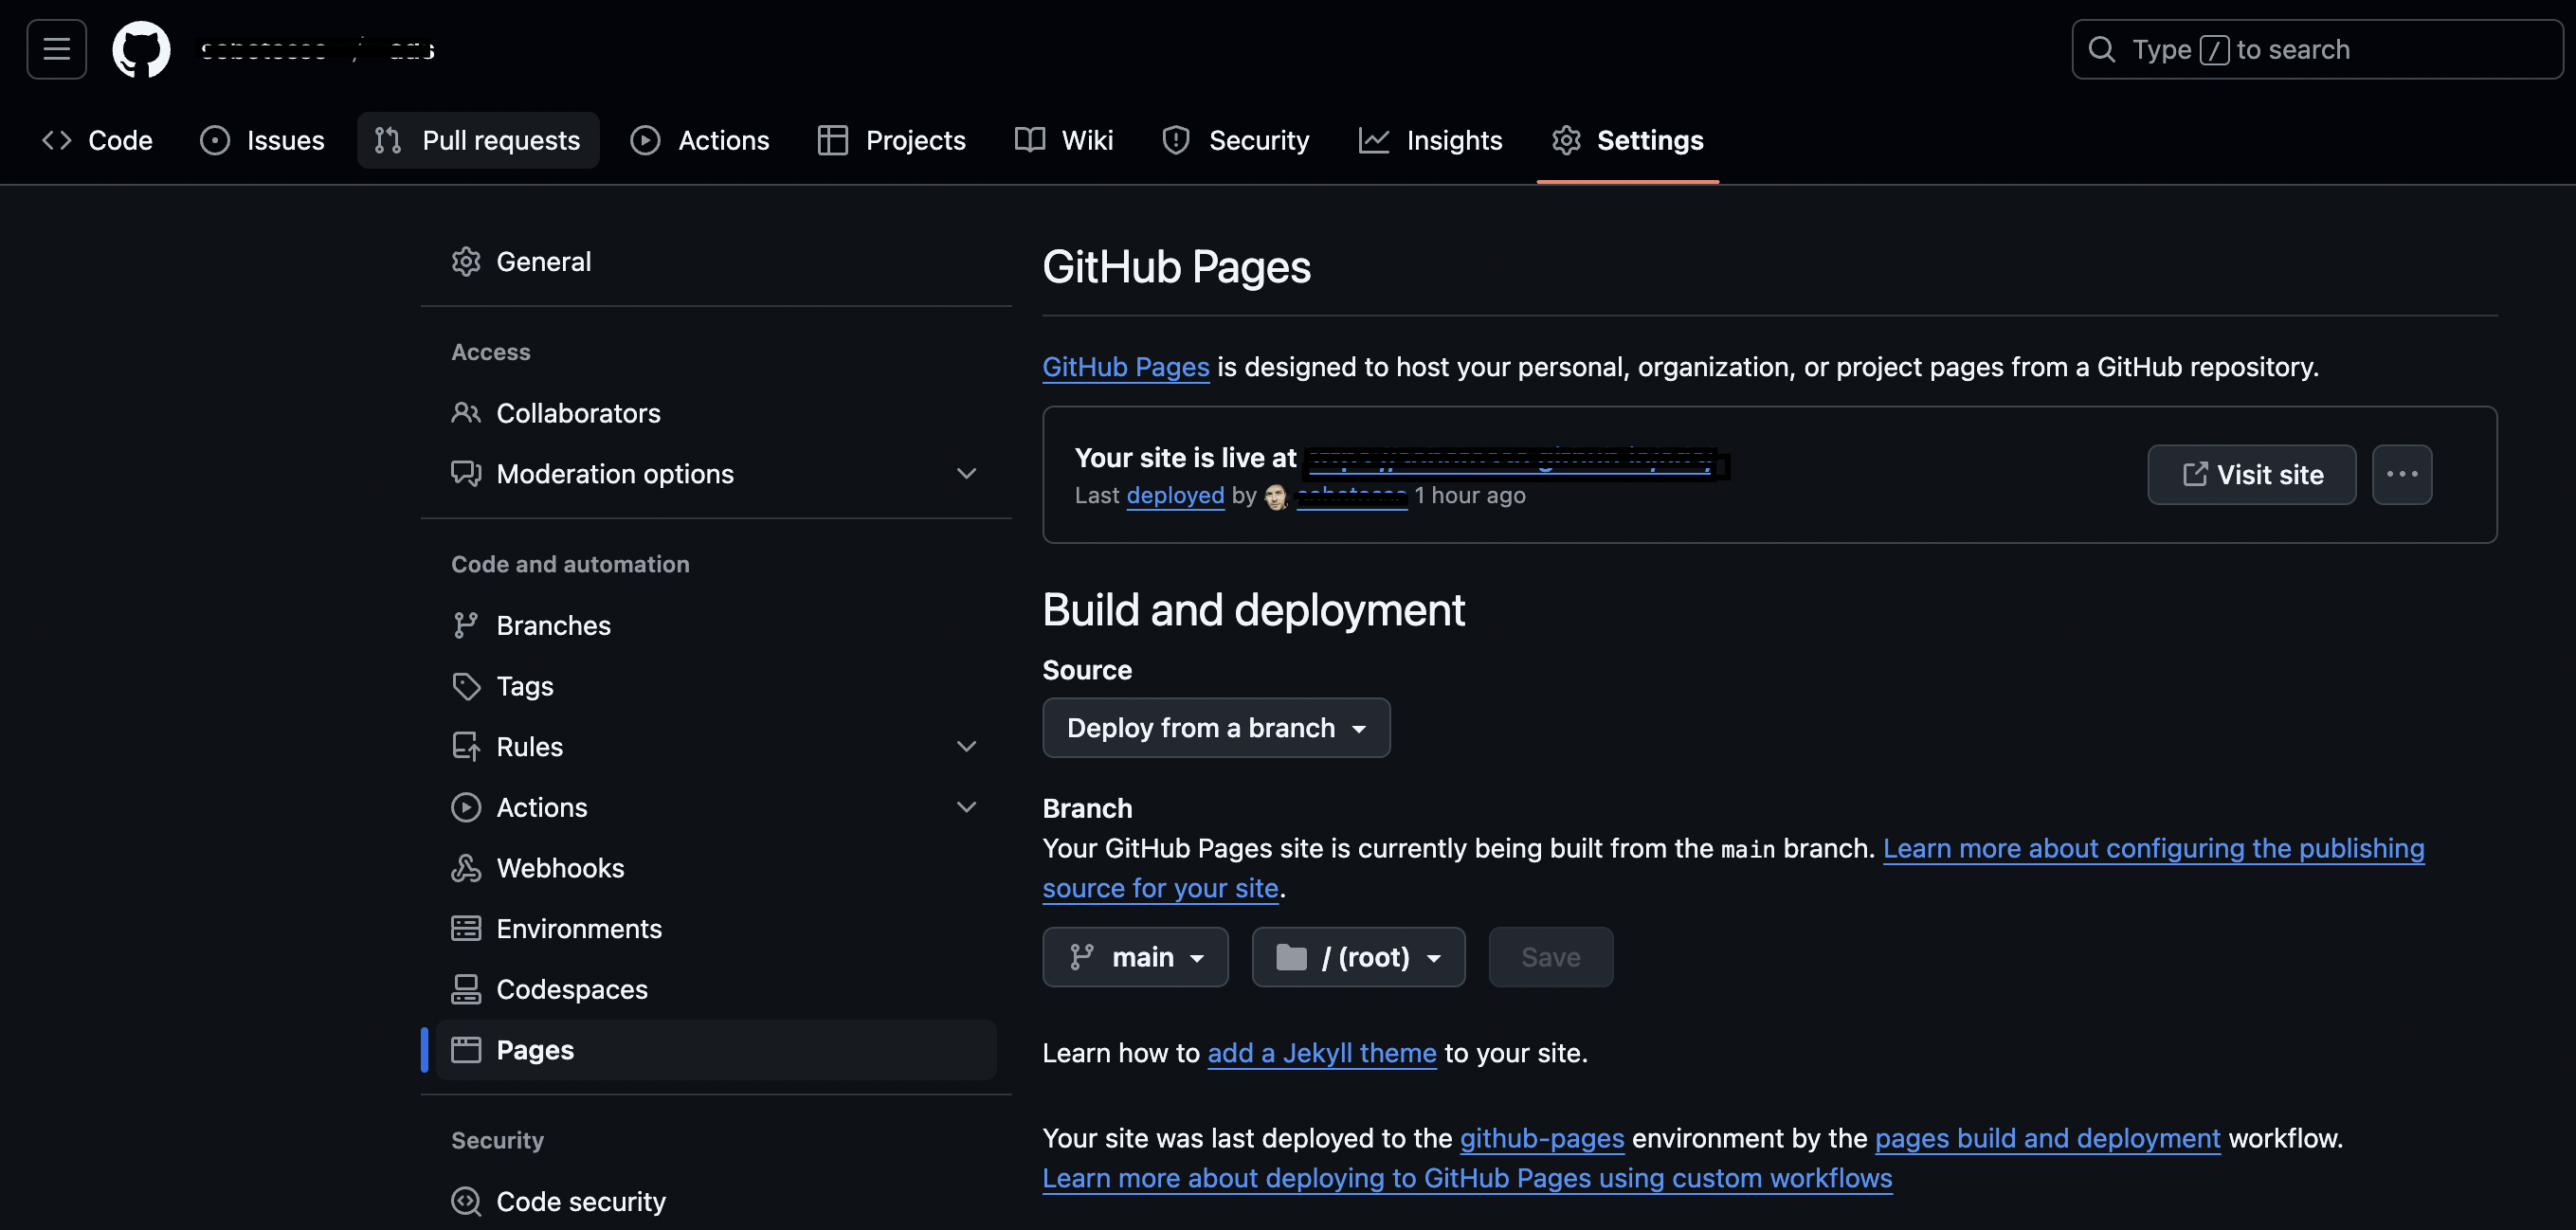2576x1230 pixels.
Task: Open the repository Actions tab
Action: [x=700, y=140]
